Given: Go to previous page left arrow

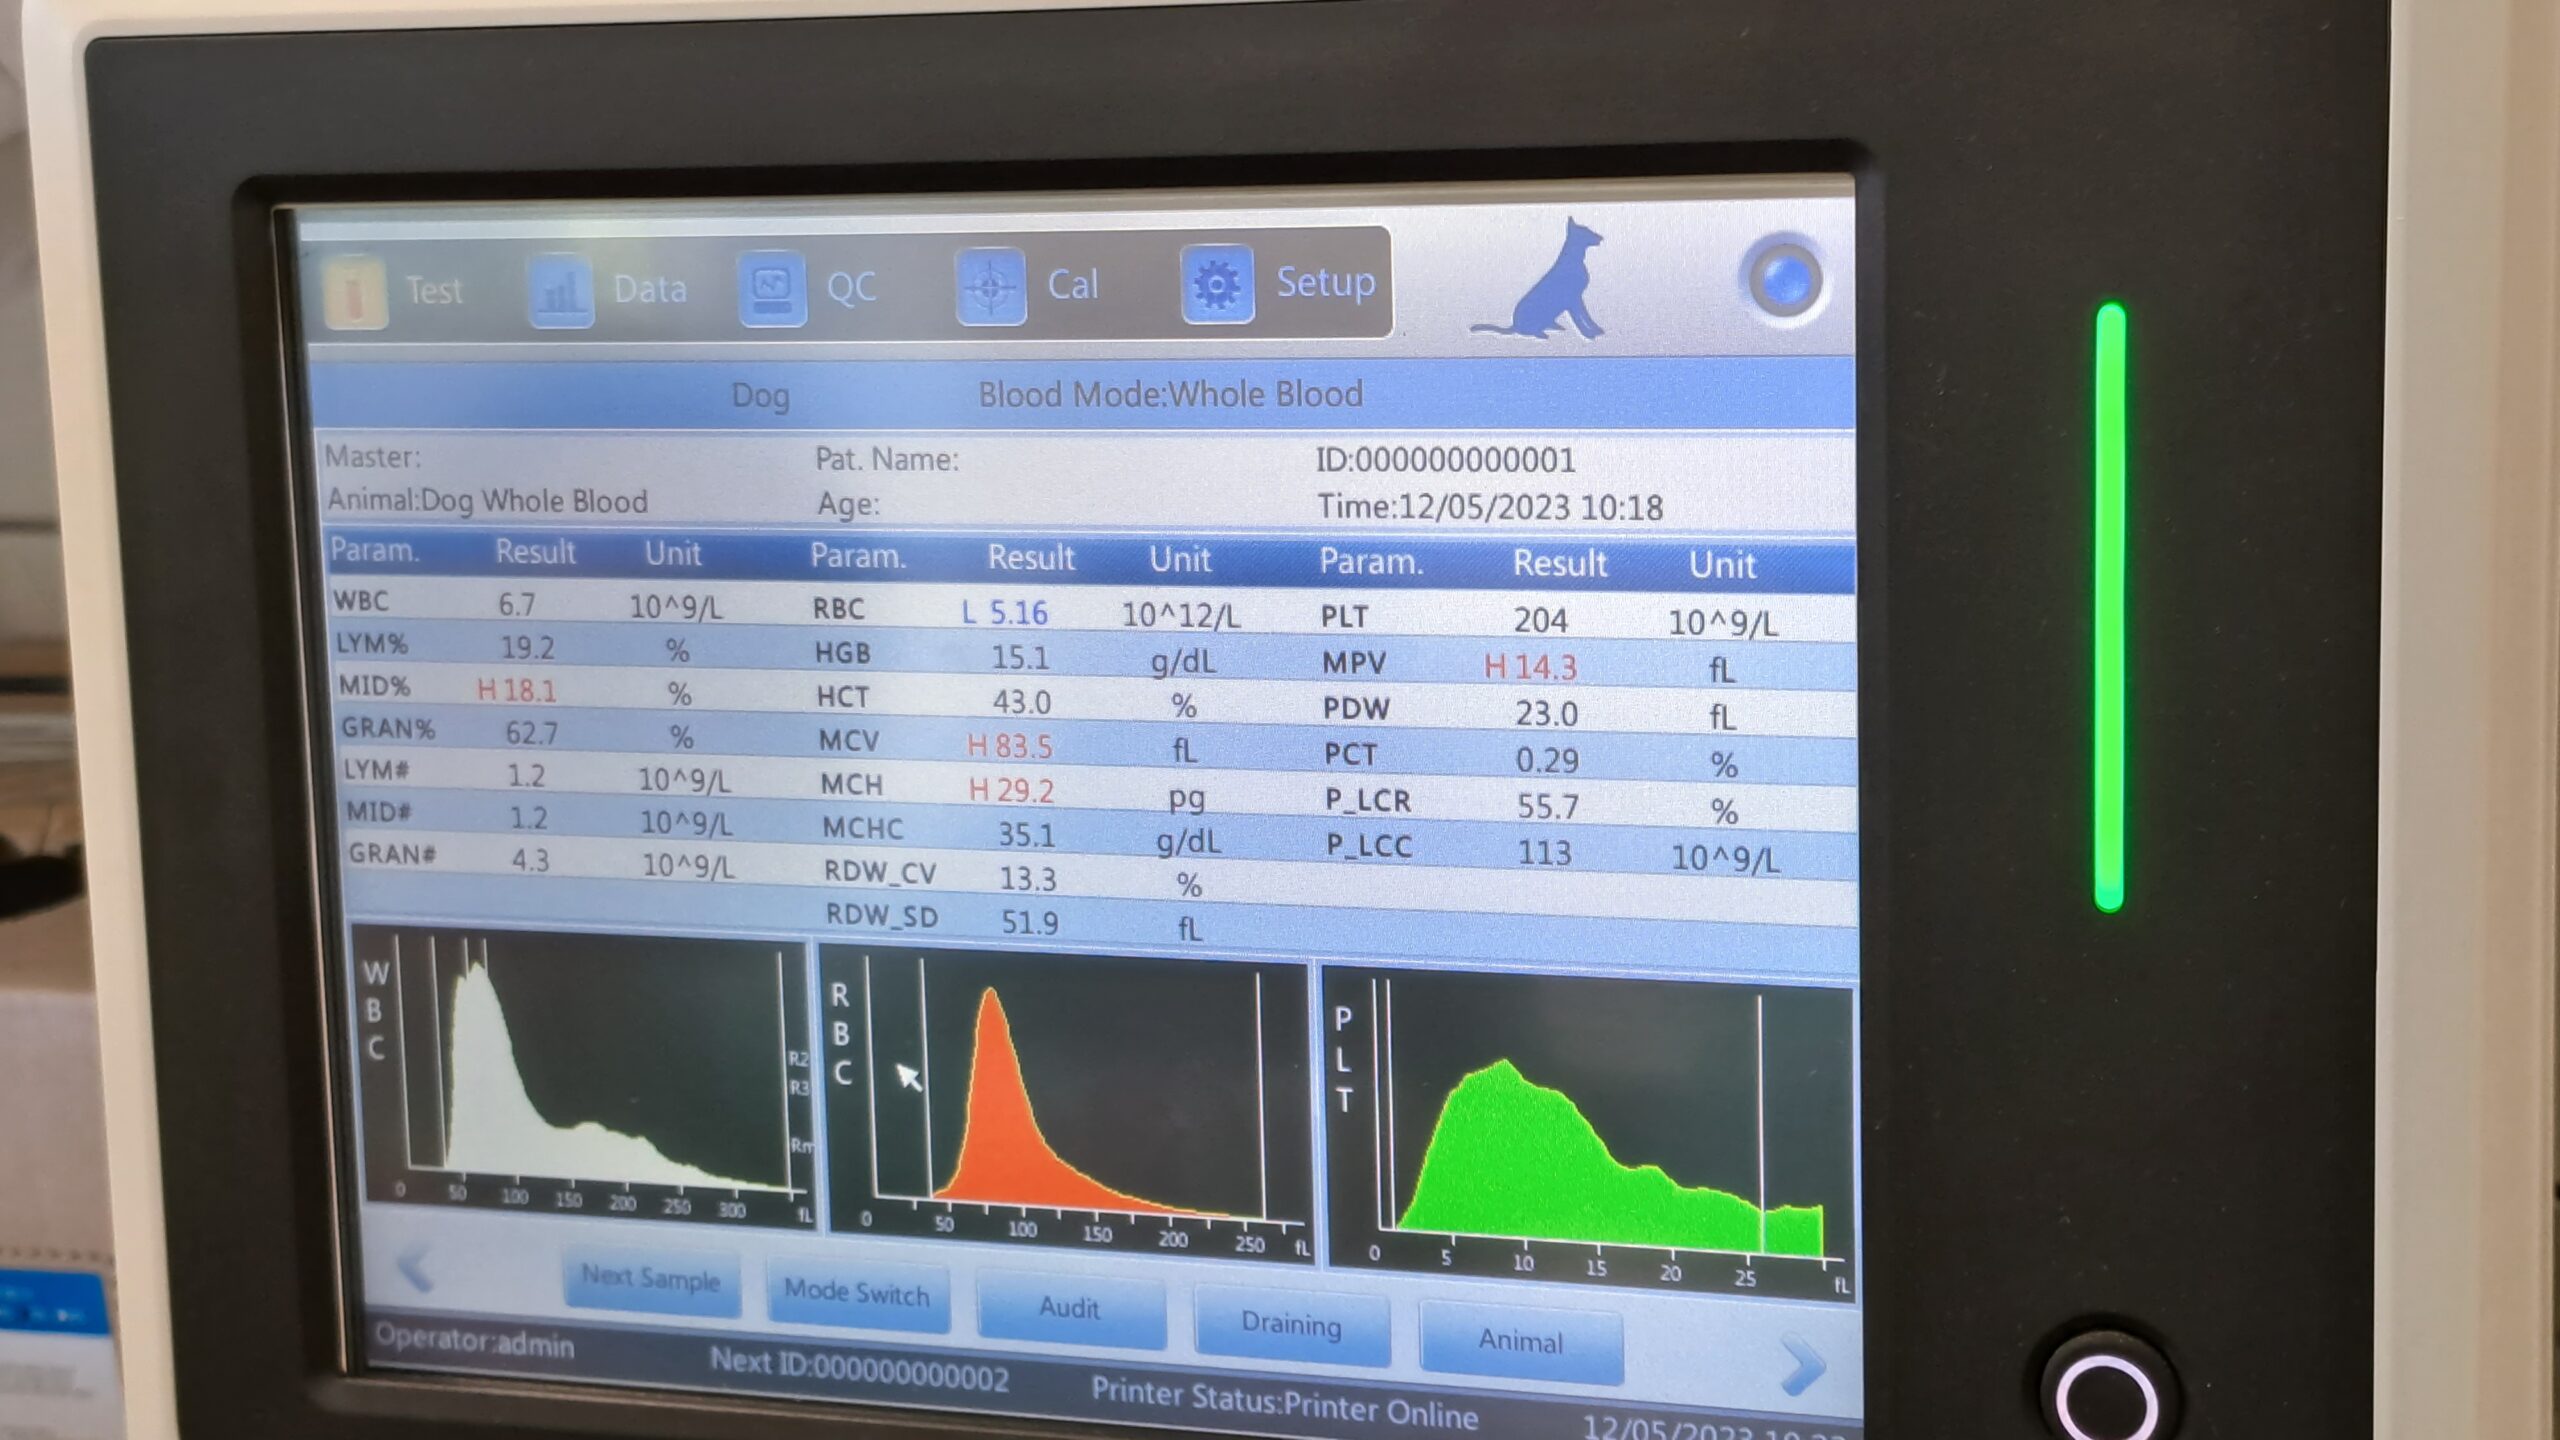Looking at the screenshot, I should click(415, 1270).
